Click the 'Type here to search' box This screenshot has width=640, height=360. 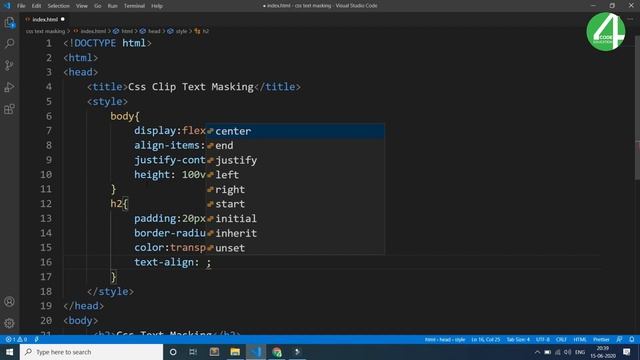pyautogui.click(x=91, y=352)
